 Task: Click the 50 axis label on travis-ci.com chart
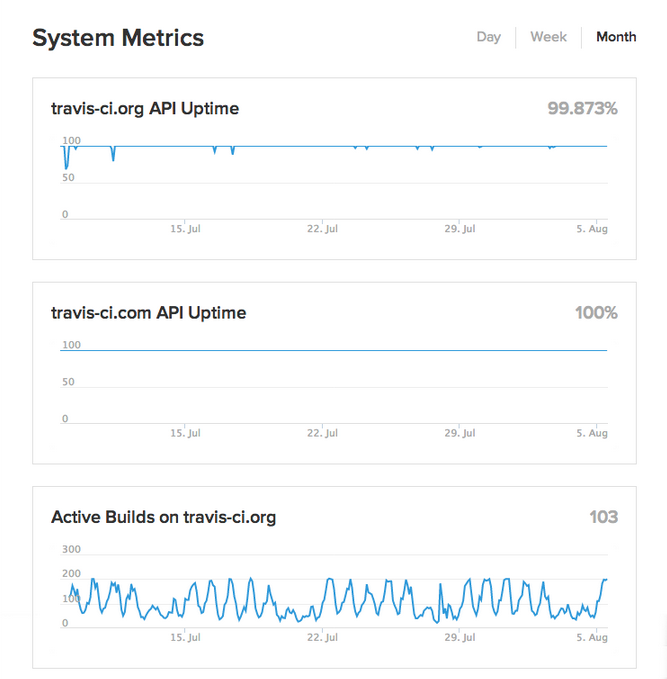(x=67, y=382)
